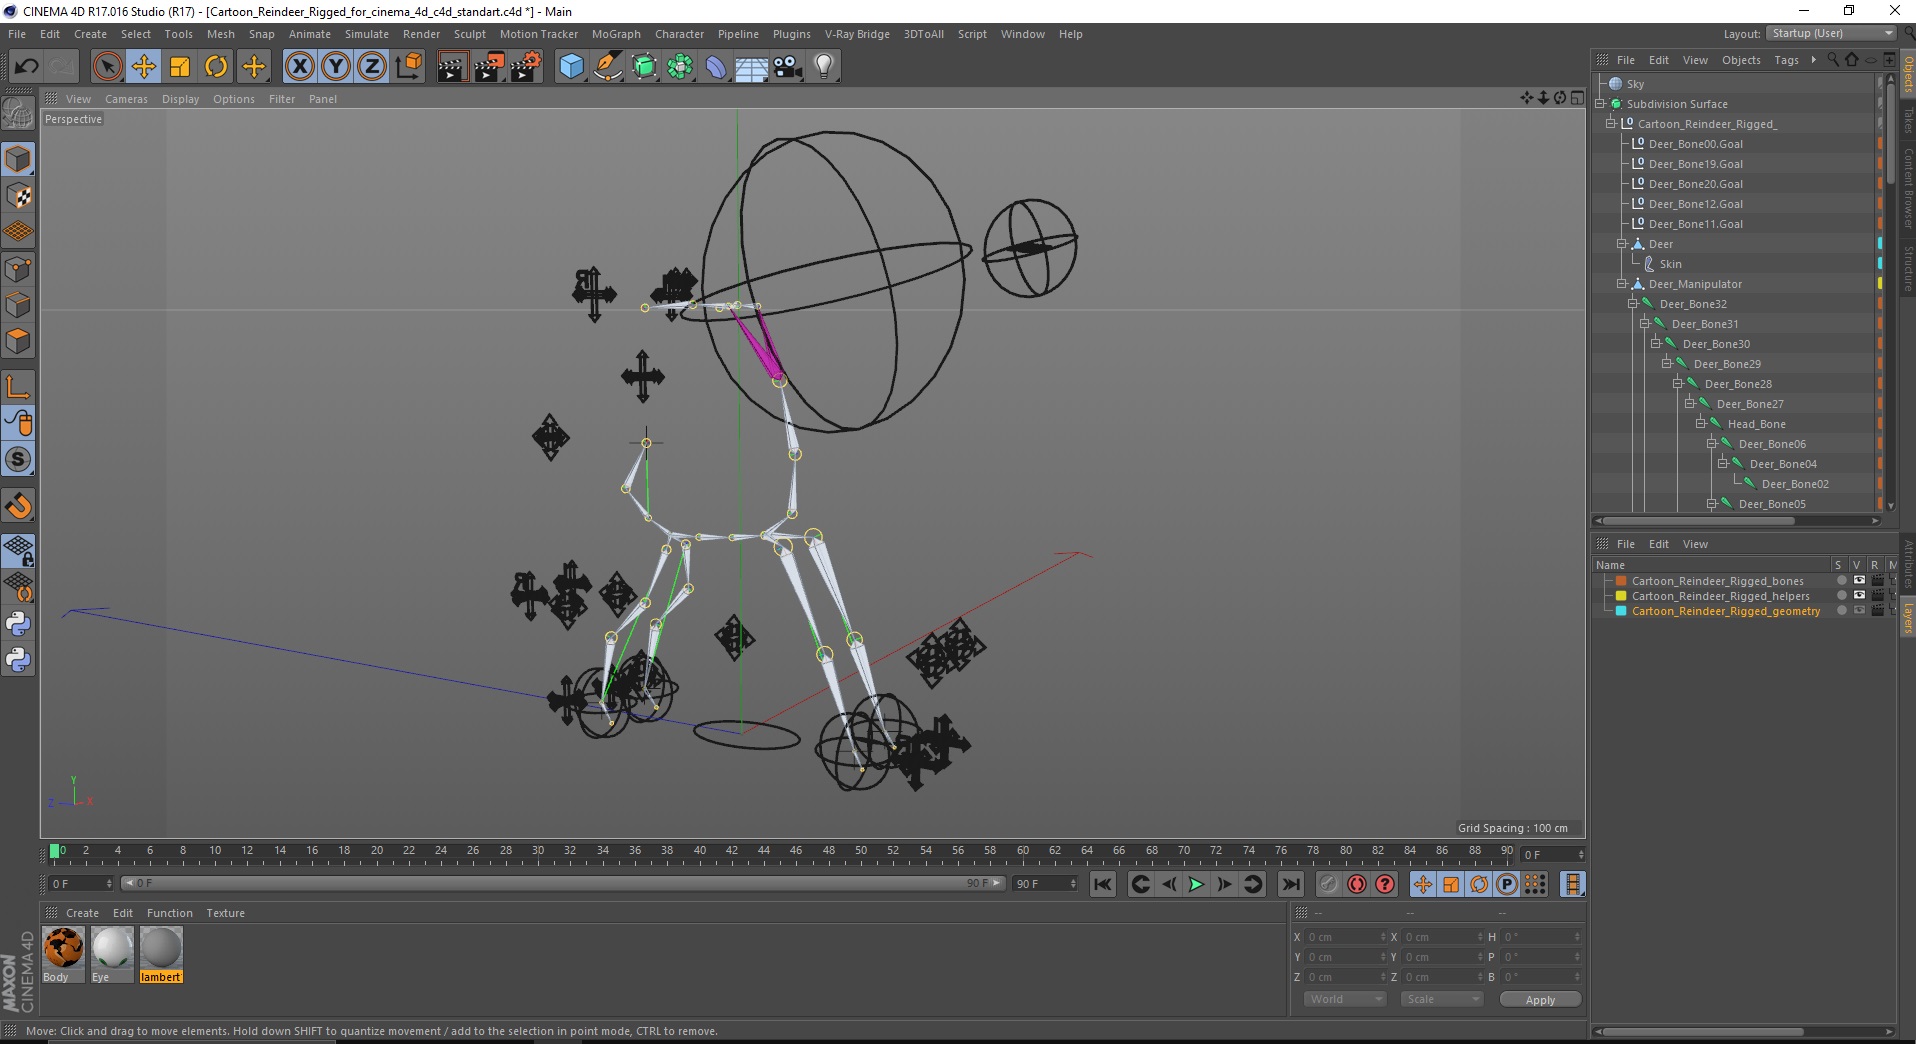Go to end of animation
Viewport: 1916px width, 1044px height.
pyautogui.click(x=1291, y=884)
